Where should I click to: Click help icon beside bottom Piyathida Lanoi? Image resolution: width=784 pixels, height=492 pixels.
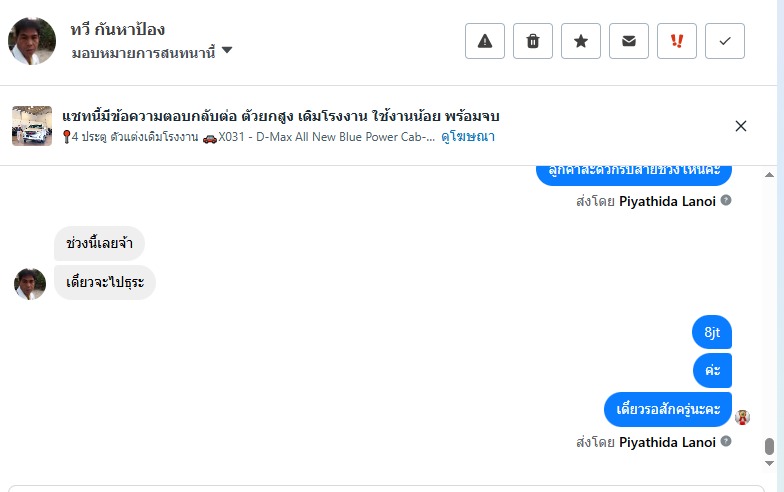pyautogui.click(x=726, y=442)
